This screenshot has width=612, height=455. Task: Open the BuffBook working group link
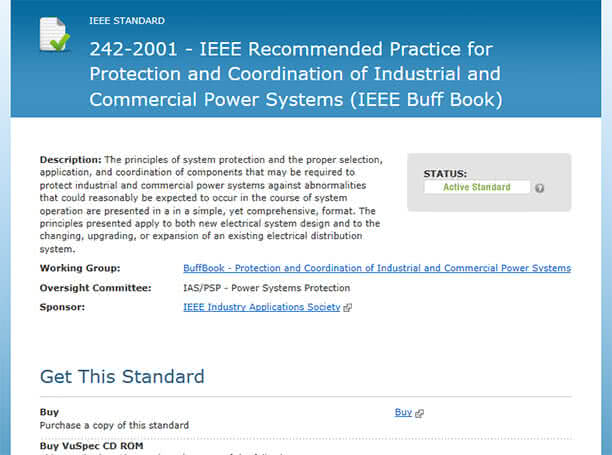click(x=377, y=268)
